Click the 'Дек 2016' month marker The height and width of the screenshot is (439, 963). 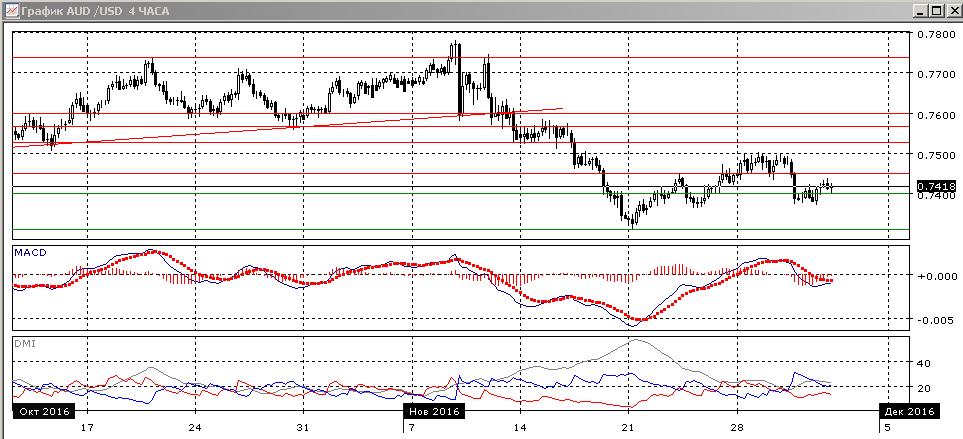[x=908, y=411]
